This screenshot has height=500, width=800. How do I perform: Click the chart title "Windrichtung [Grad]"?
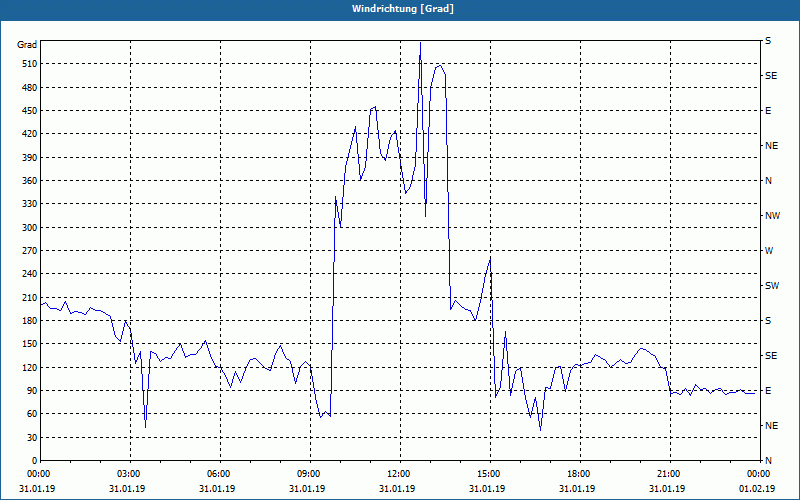tap(403, 9)
